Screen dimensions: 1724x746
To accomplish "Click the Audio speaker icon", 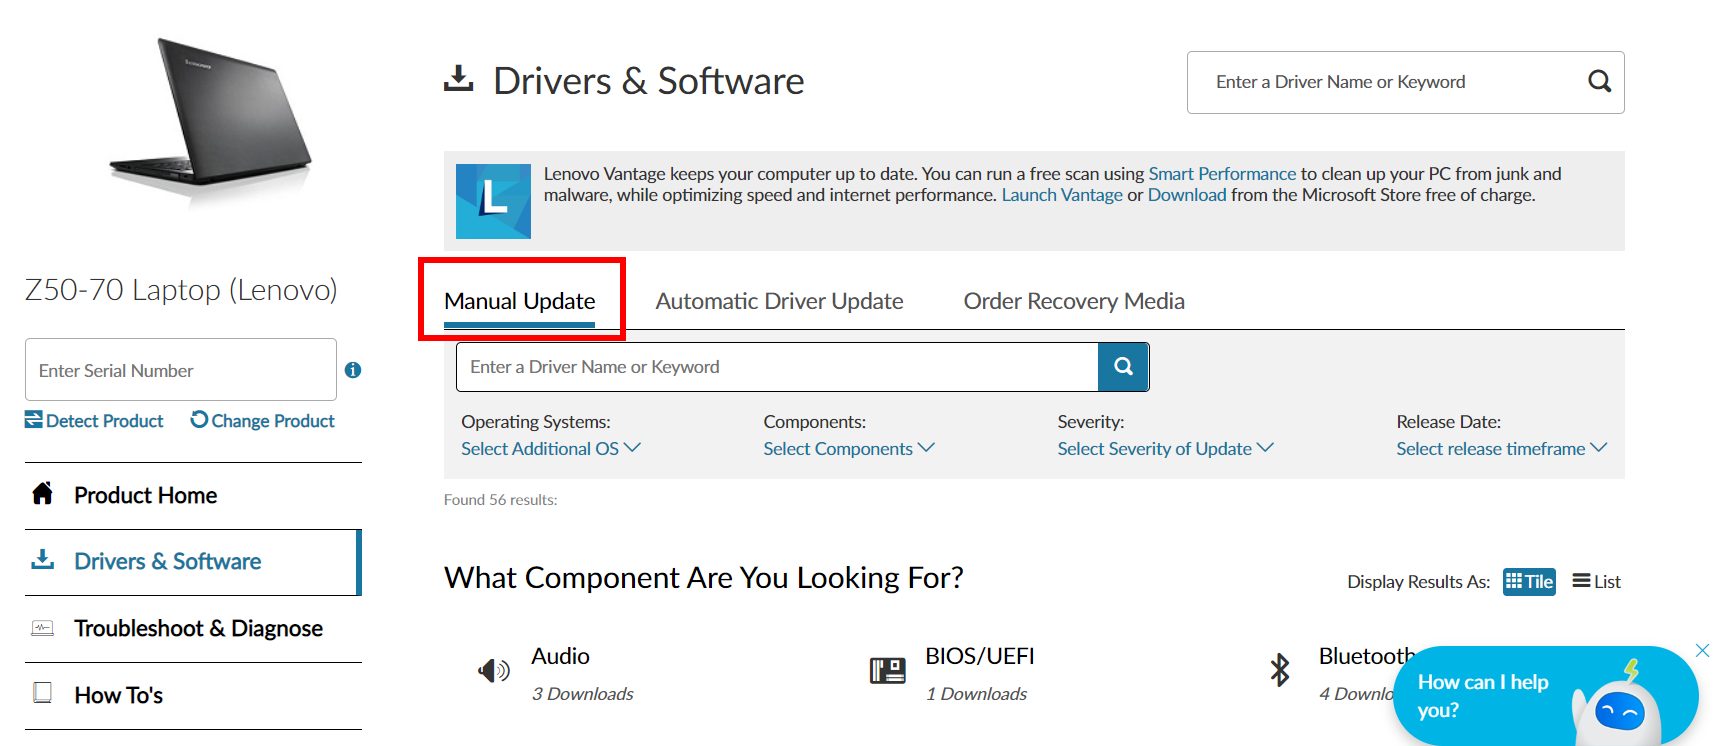I will pos(494,670).
